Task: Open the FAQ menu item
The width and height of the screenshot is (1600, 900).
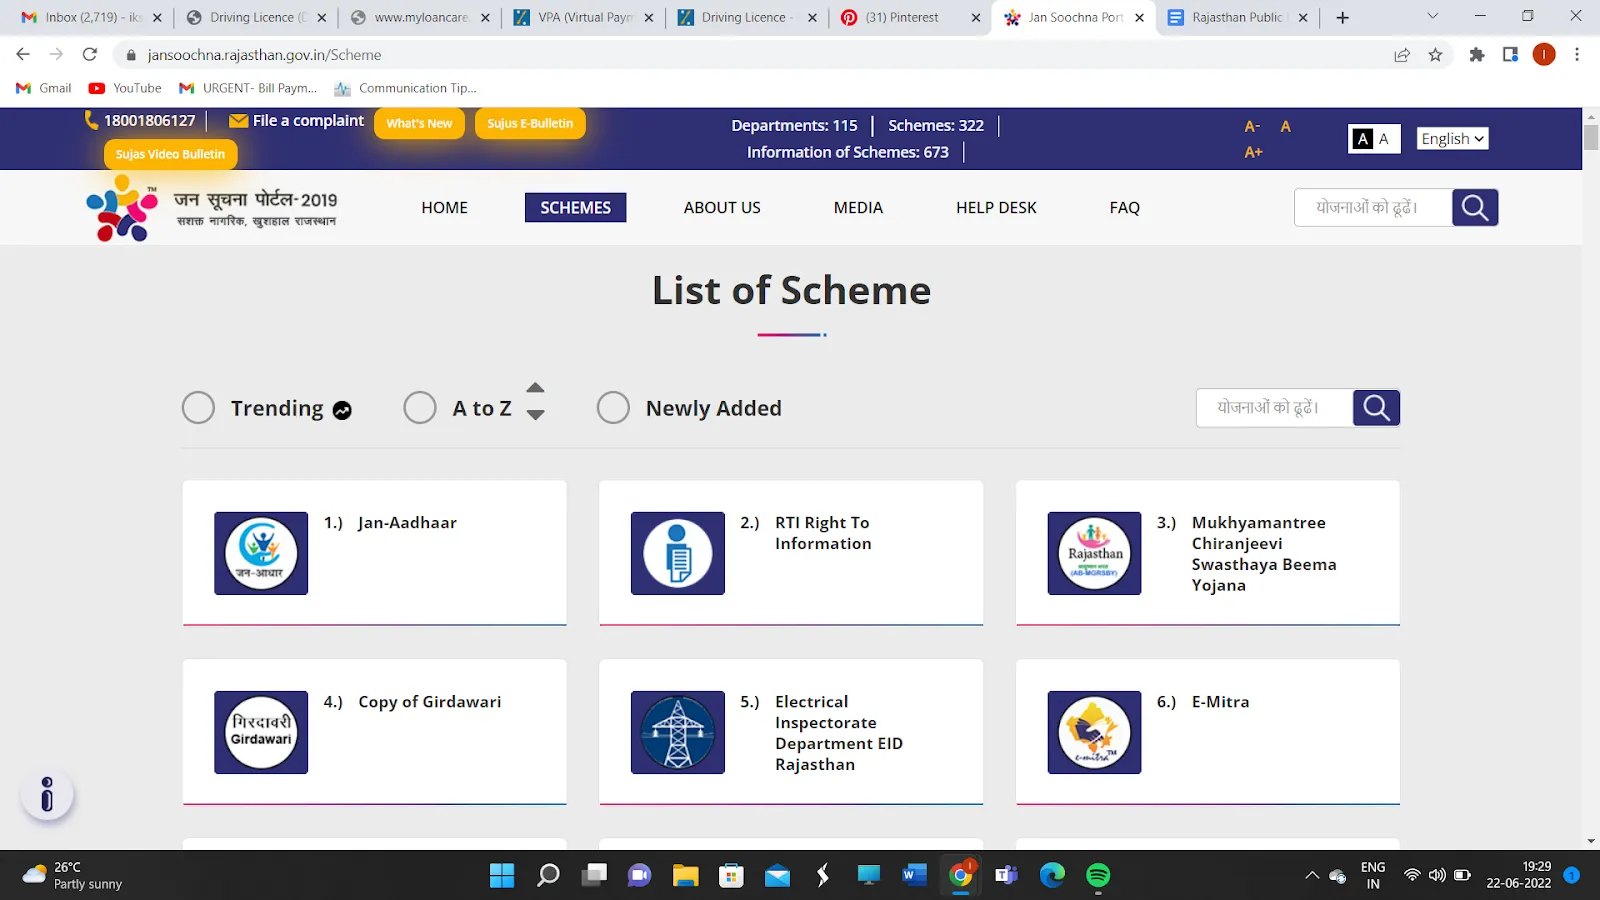Action: tap(1125, 208)
